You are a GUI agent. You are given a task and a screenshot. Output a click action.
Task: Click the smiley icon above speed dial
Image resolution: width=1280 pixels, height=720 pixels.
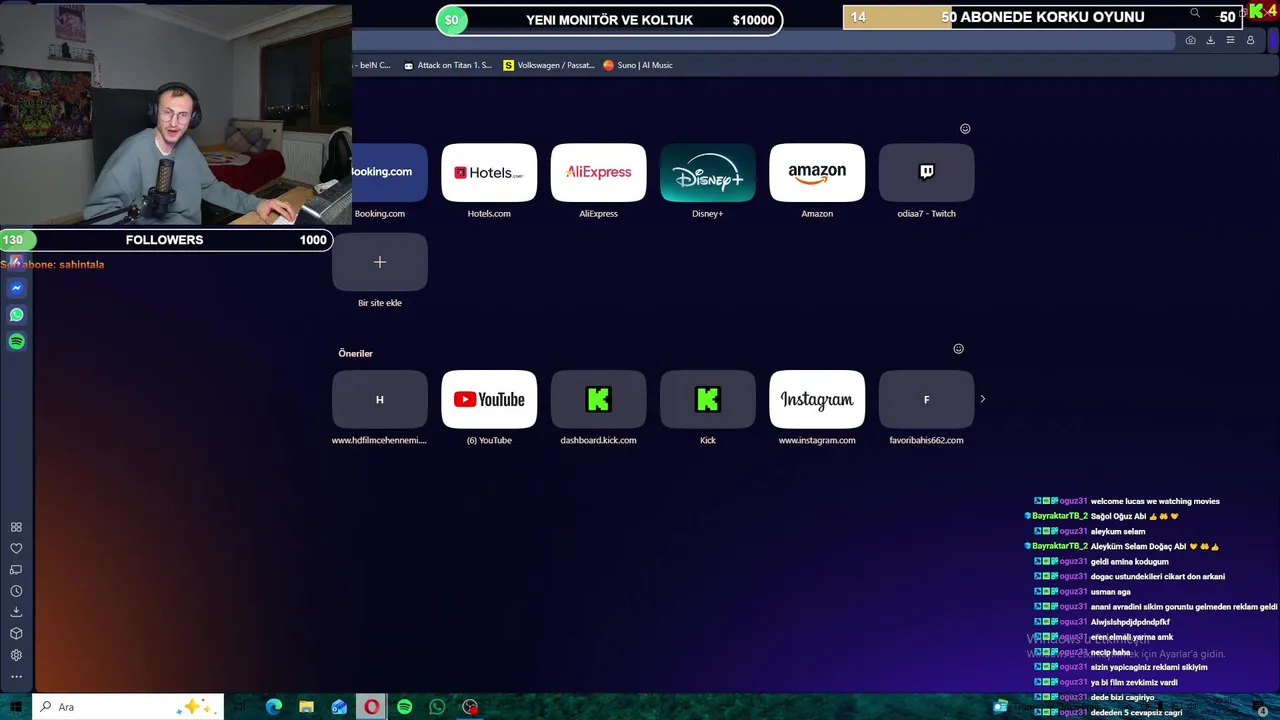point(965,129)
